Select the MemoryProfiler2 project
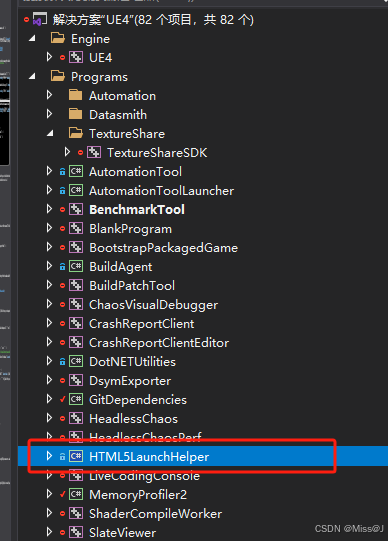388x541 pixels. click(x=138, y=494)
